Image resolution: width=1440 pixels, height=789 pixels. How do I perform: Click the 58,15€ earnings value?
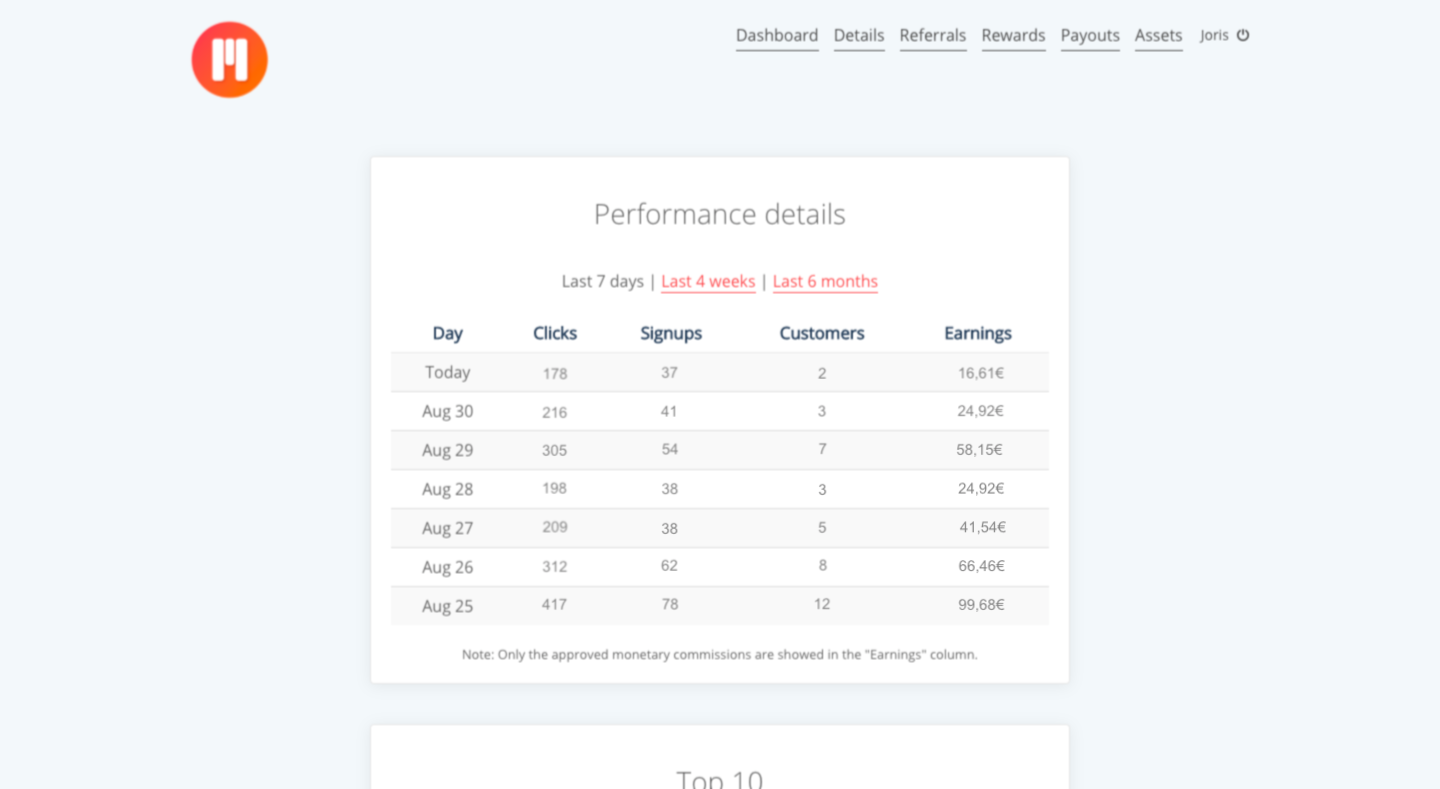click(x=980, y=450)
